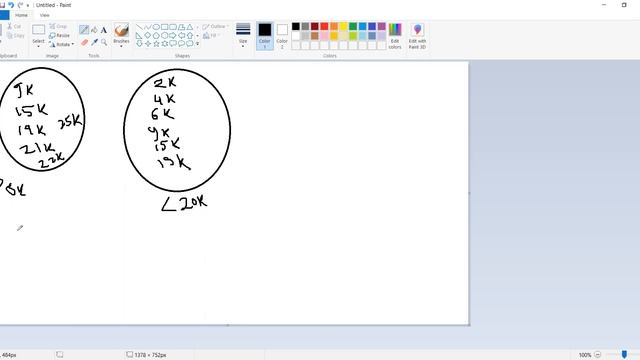Open the blue File menu tab

(x=4, y=15)
